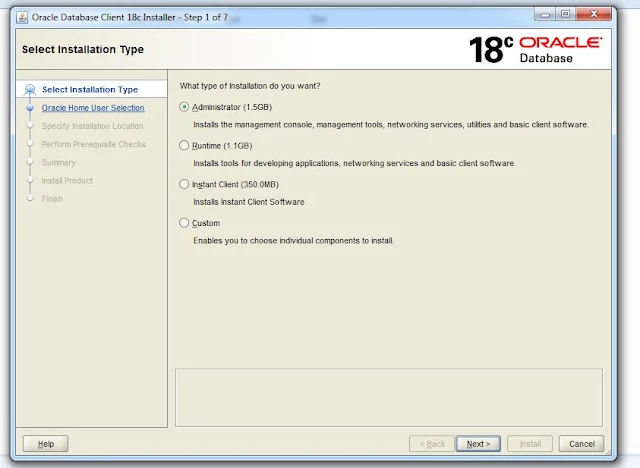640x468 pixels.
Task: Choose the Runtime (1.1GB) installation option
Action: click(x=184, y=145)
